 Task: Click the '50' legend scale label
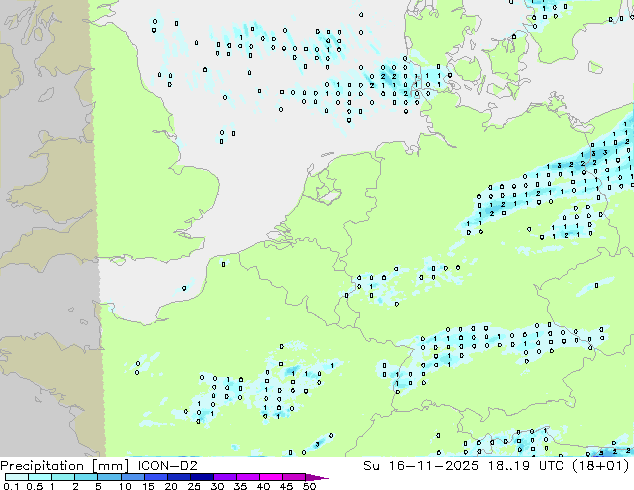pyautogui.click(x=309, y=486)
